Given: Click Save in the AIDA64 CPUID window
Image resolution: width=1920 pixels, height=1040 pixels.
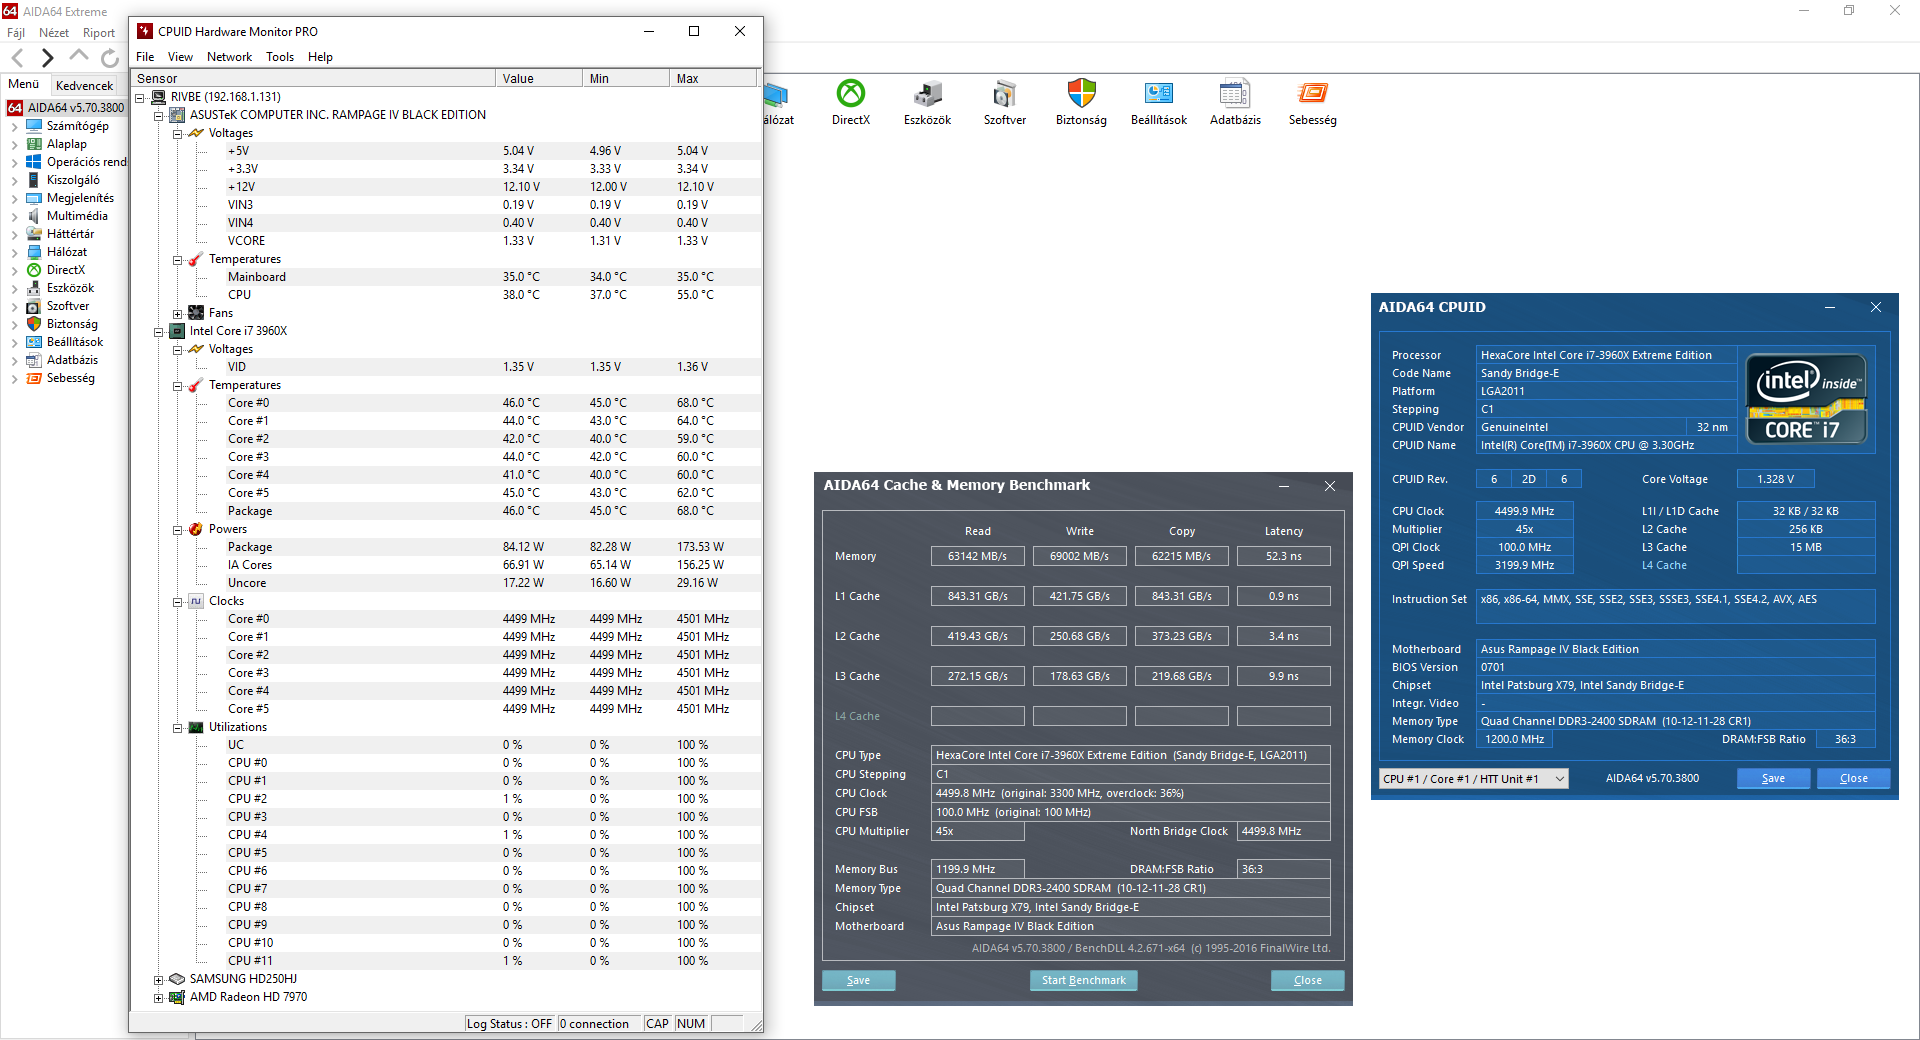Looking at the screenshot, I should 1773,778.
